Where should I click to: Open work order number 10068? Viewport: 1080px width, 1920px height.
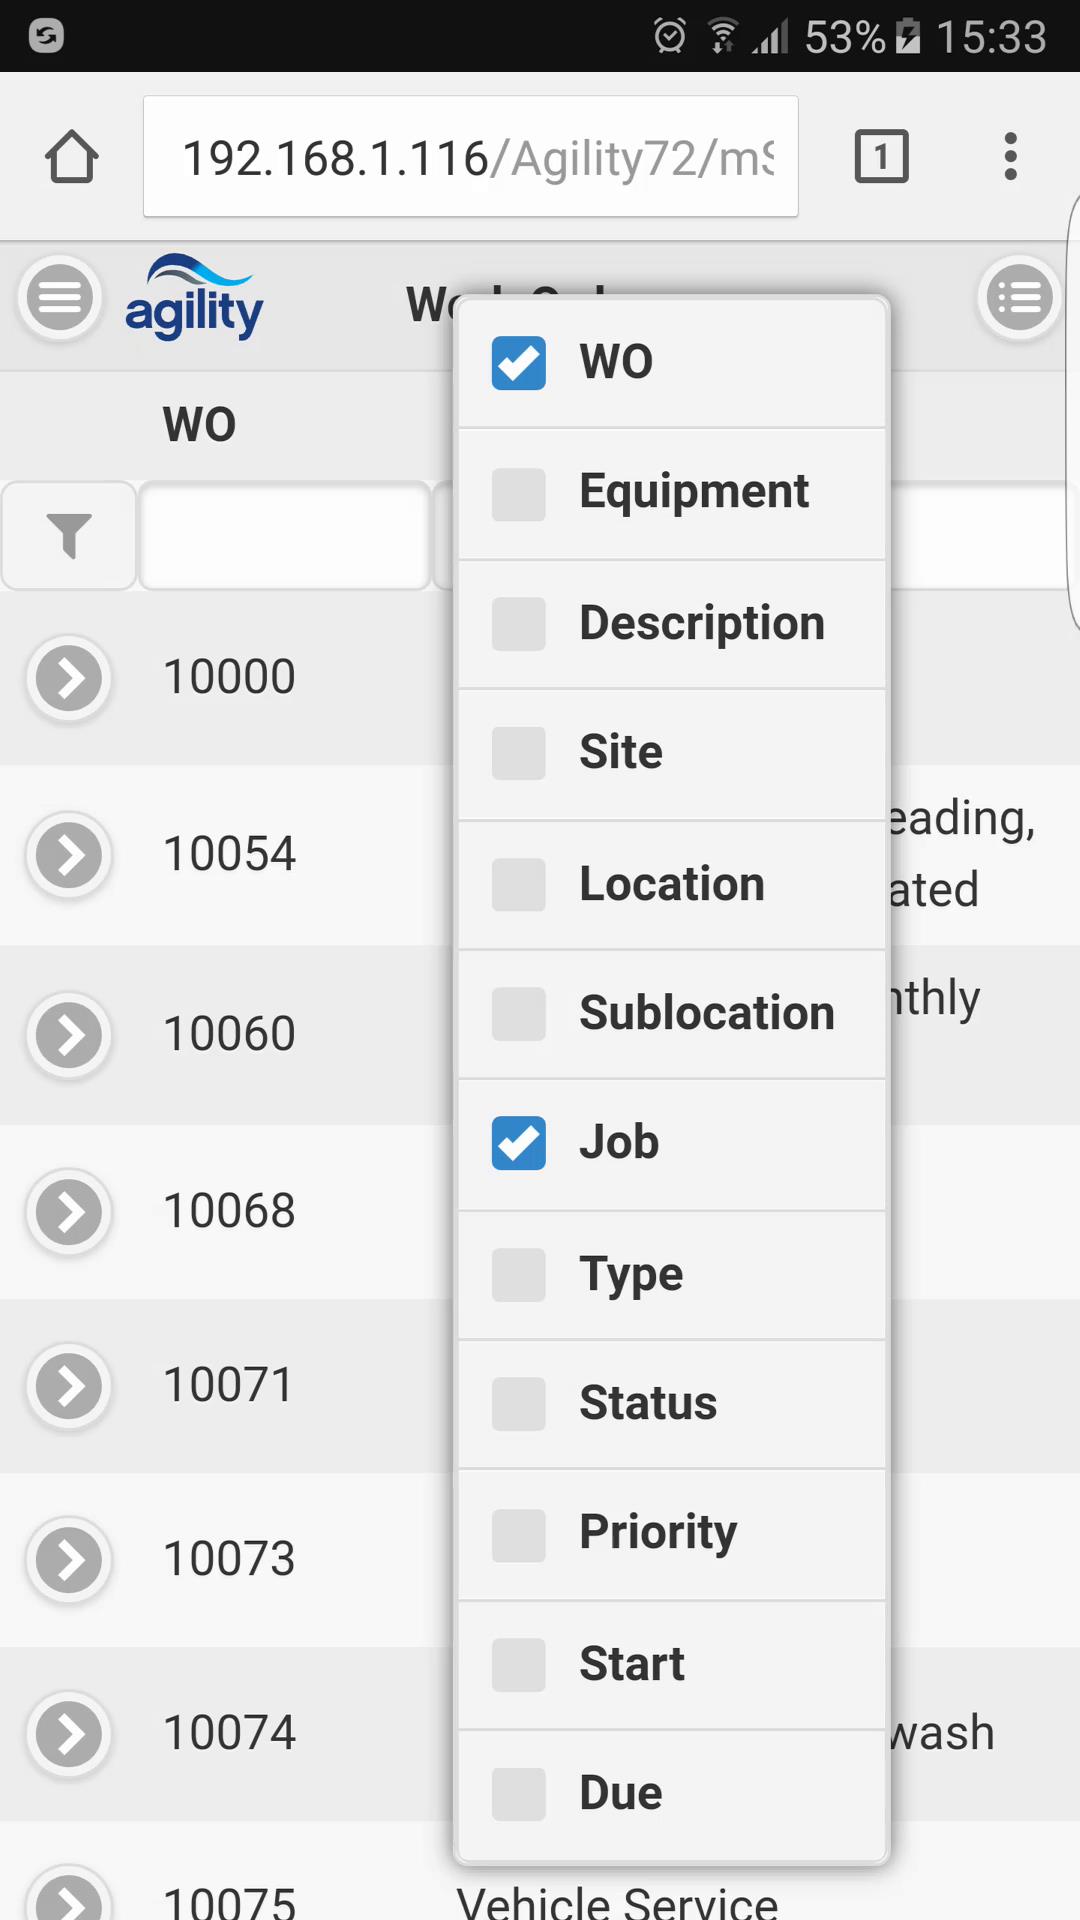229,1211
